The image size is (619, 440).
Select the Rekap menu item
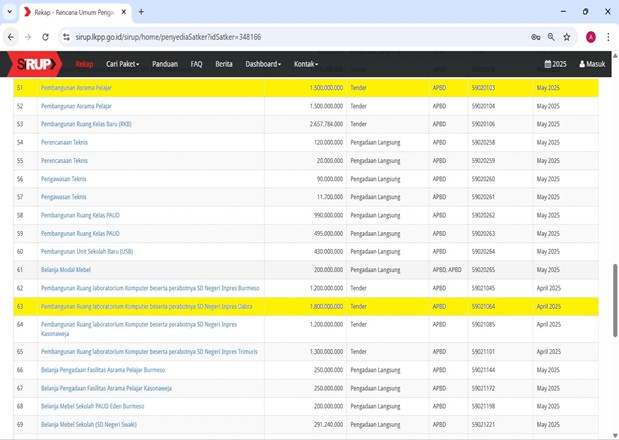tap(84, 64)
